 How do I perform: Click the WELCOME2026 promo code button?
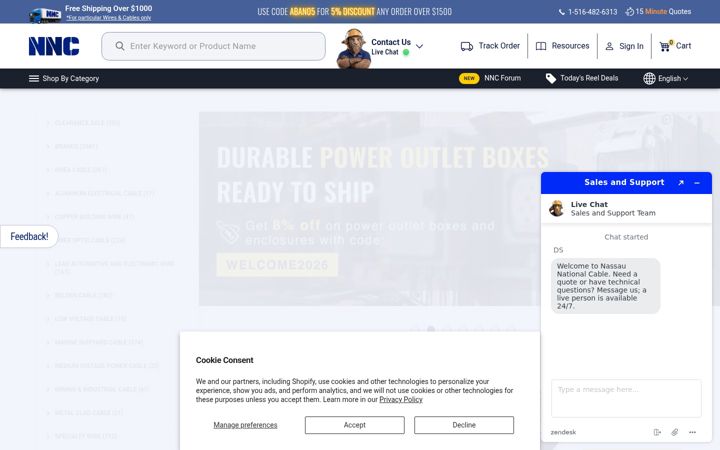277,265
